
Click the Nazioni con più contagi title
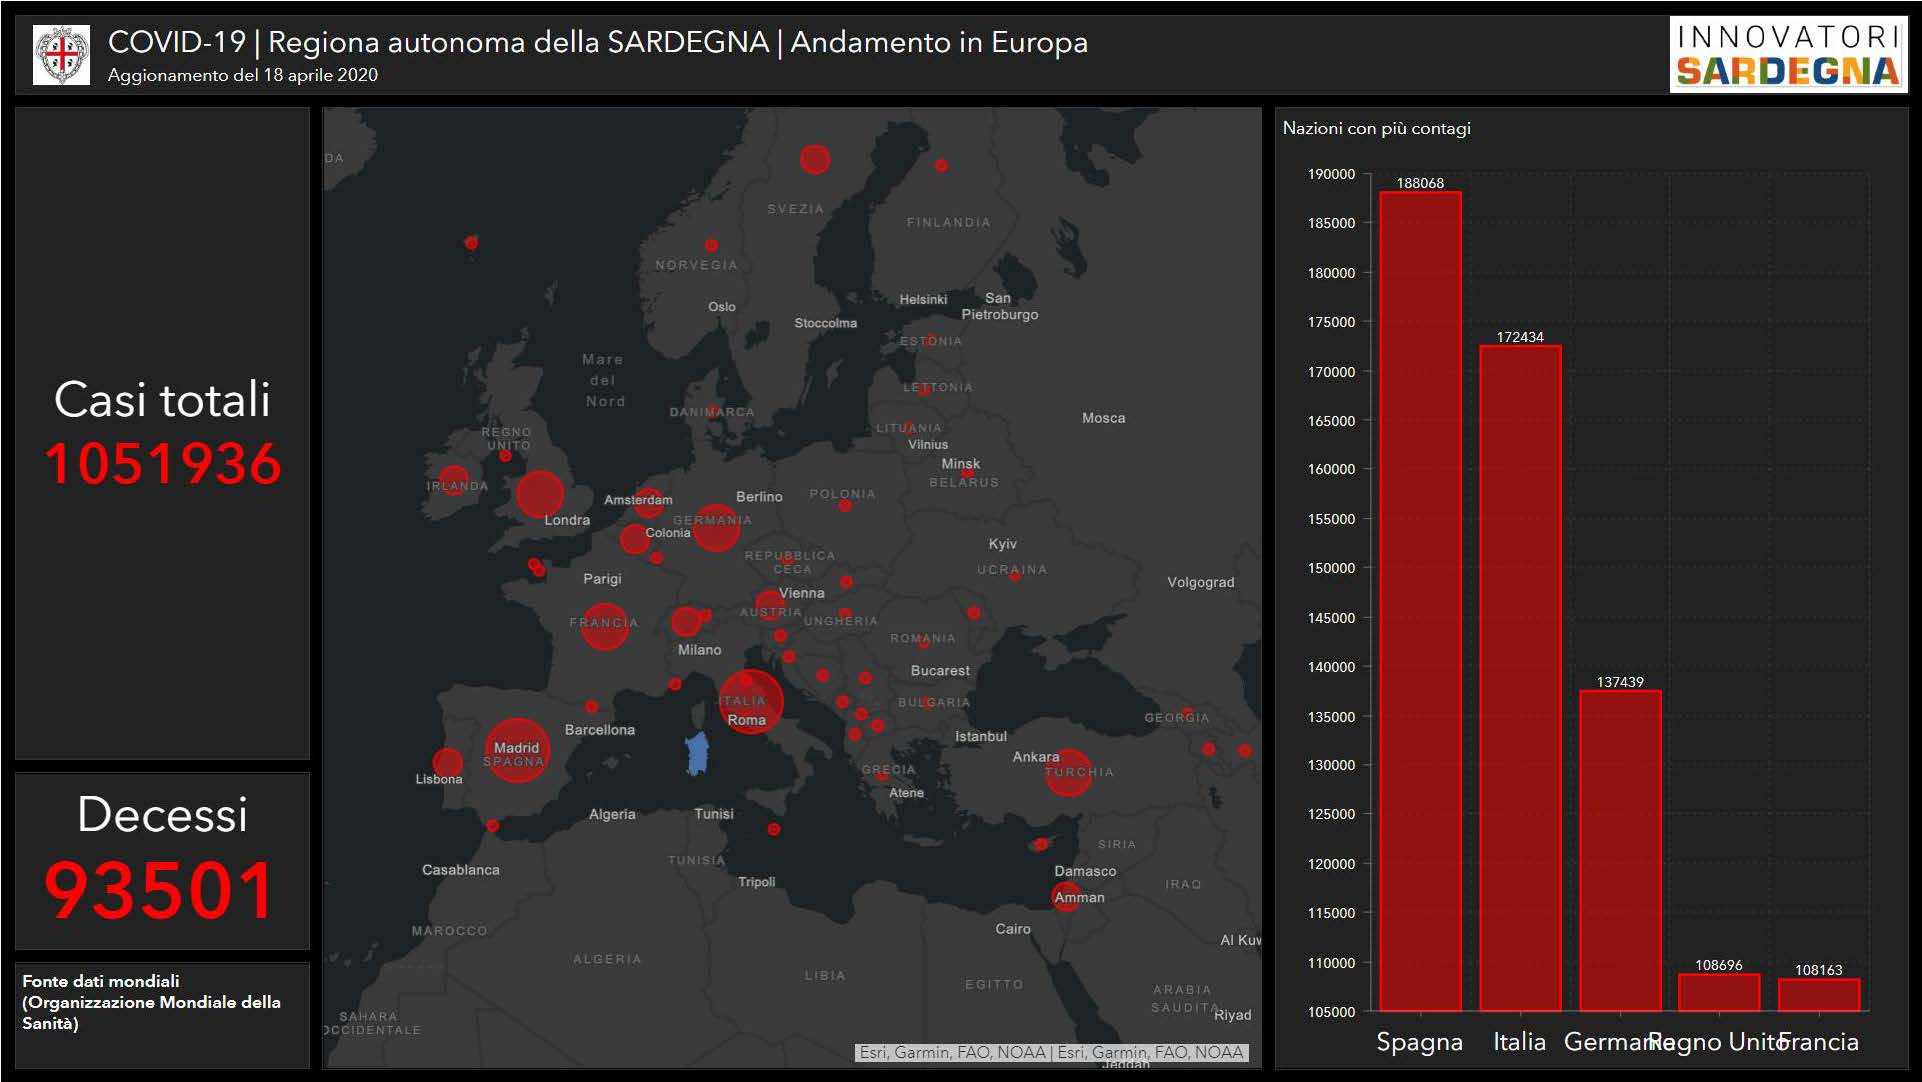click(1376, 128)
